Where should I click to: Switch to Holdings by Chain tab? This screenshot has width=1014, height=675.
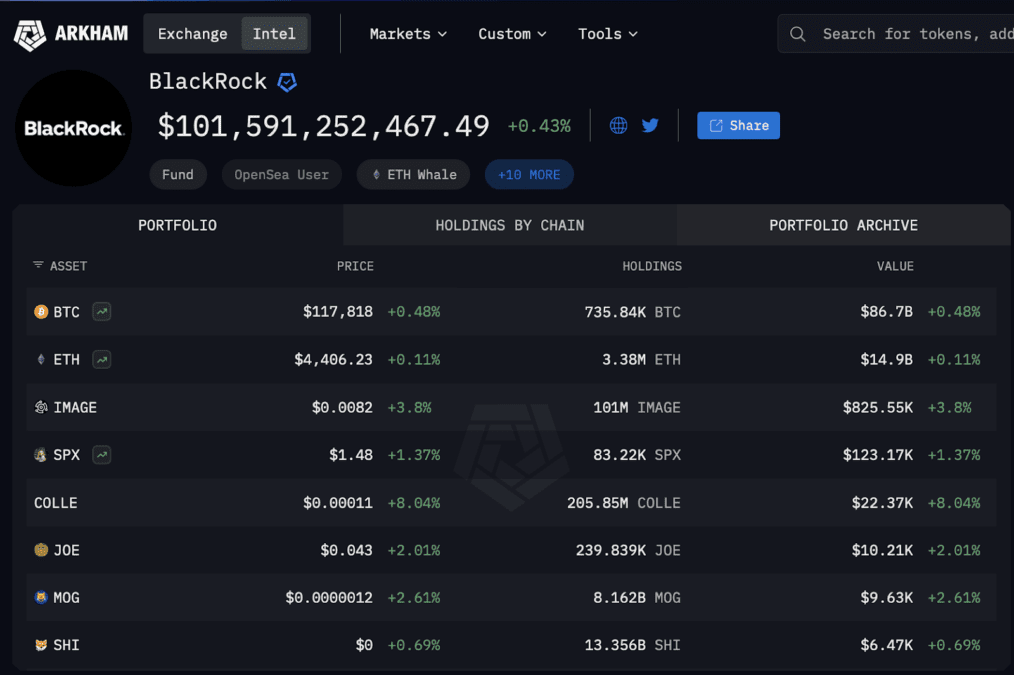pyautogui.click(x=509, y=225)
